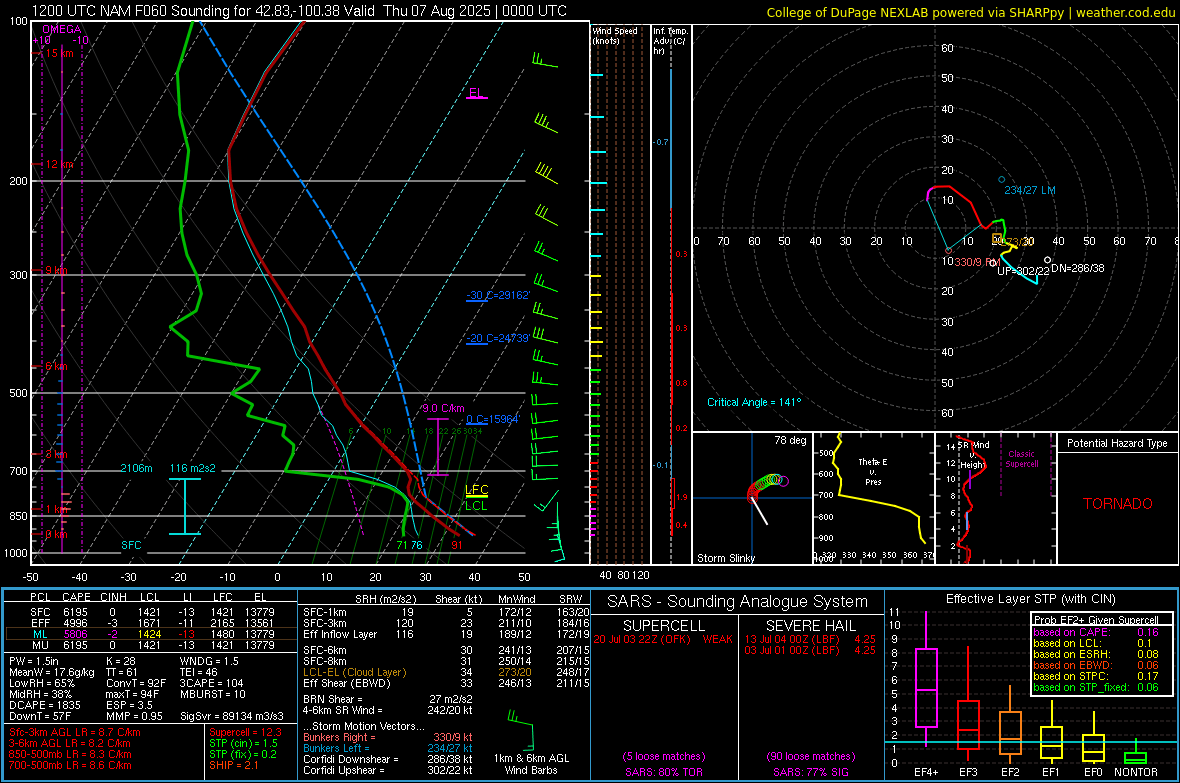Select the SFC-1km shear row
The image size is (1180, 783).
click(446, 612)
